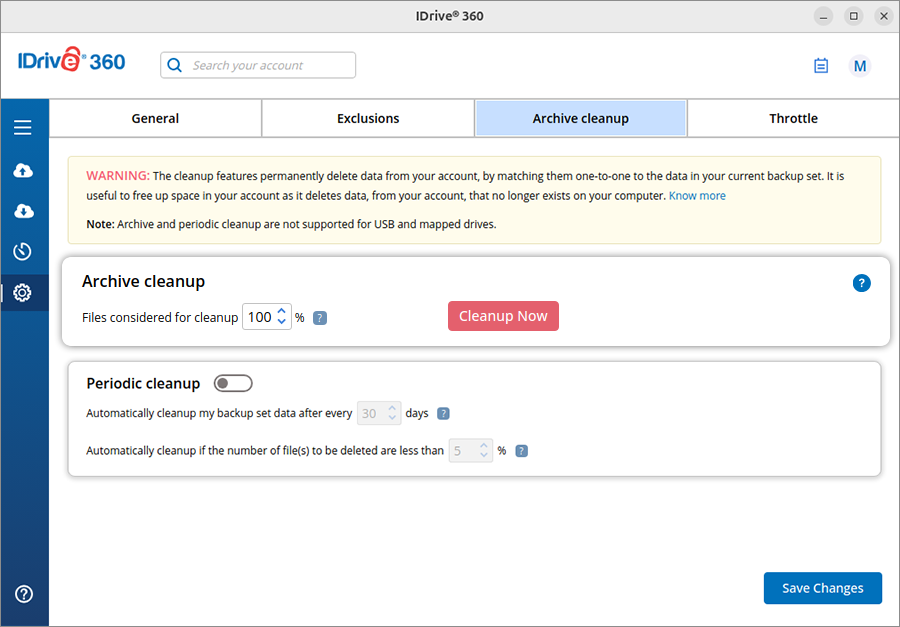Open the hamburger menu in the sidebar
The width and height of the screenshot is (900, 627).
coord(23,127)
